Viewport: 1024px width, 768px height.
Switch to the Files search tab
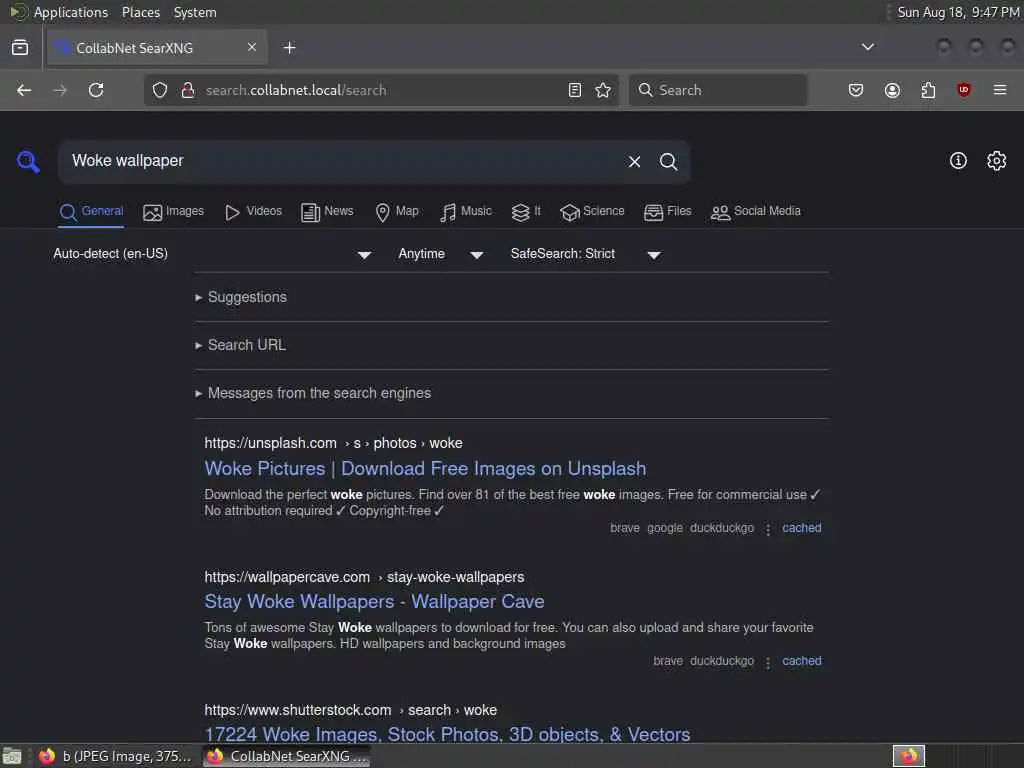667,212
